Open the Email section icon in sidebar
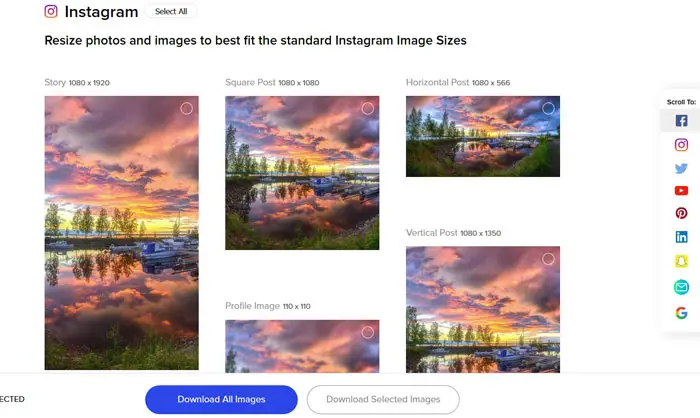 point(681,287)
